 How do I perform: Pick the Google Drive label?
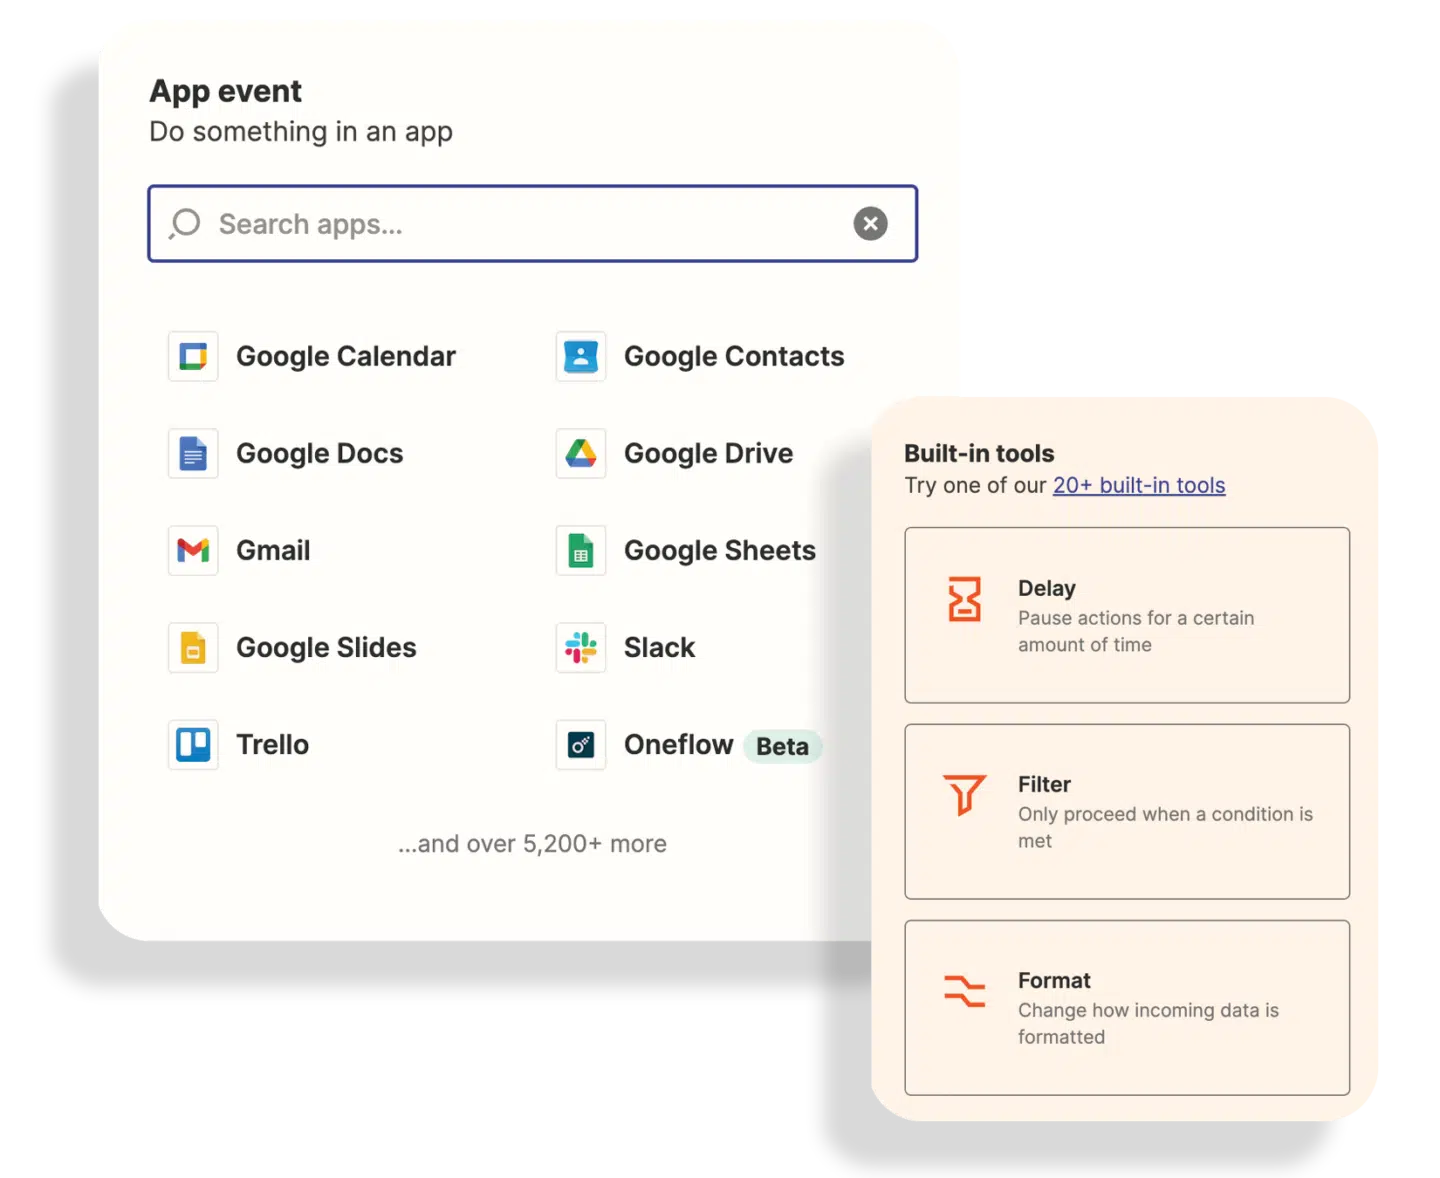pos(708,454)
